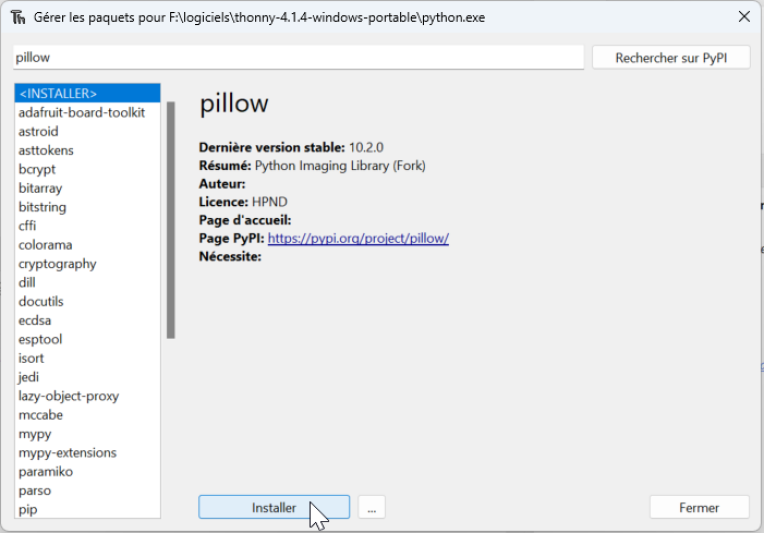Click the package search field containing pillow

(299, 57)
